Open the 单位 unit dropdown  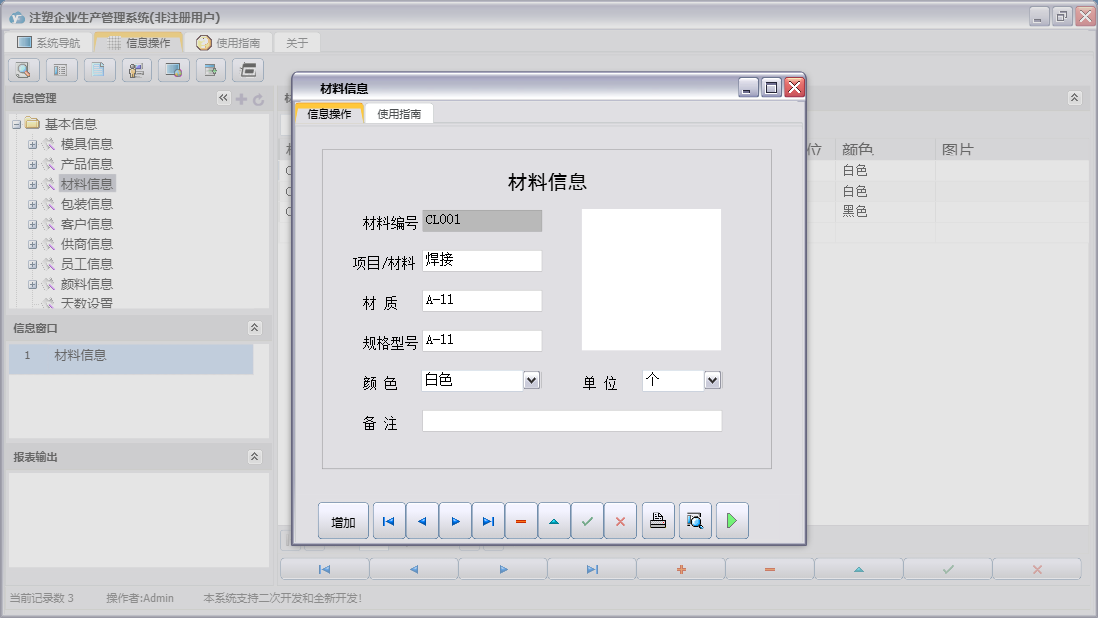tap(711, 380)
